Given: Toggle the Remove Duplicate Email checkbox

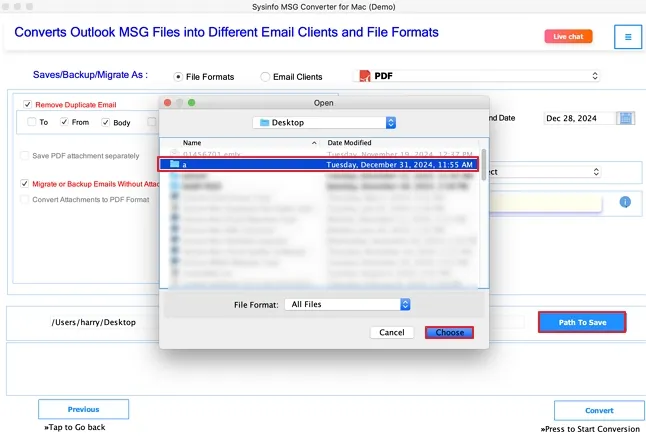Looking at the screenshot, I should (27, 104).
